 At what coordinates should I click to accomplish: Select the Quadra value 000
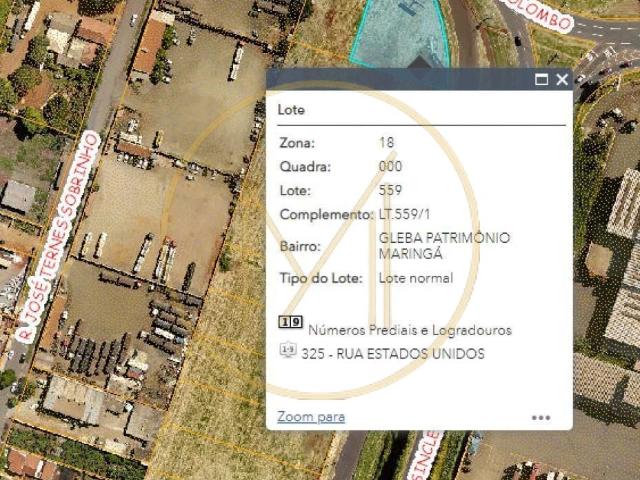(390, 167)
